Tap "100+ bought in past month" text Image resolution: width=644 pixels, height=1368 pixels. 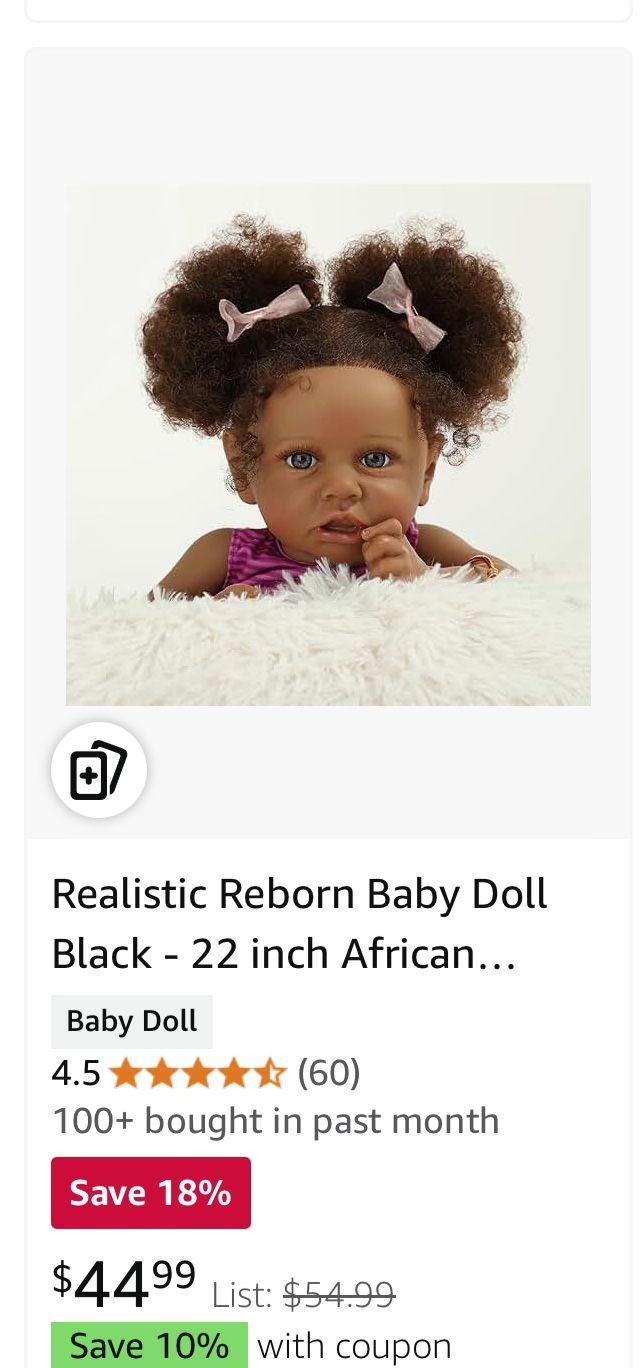[x=275, y=1121]
